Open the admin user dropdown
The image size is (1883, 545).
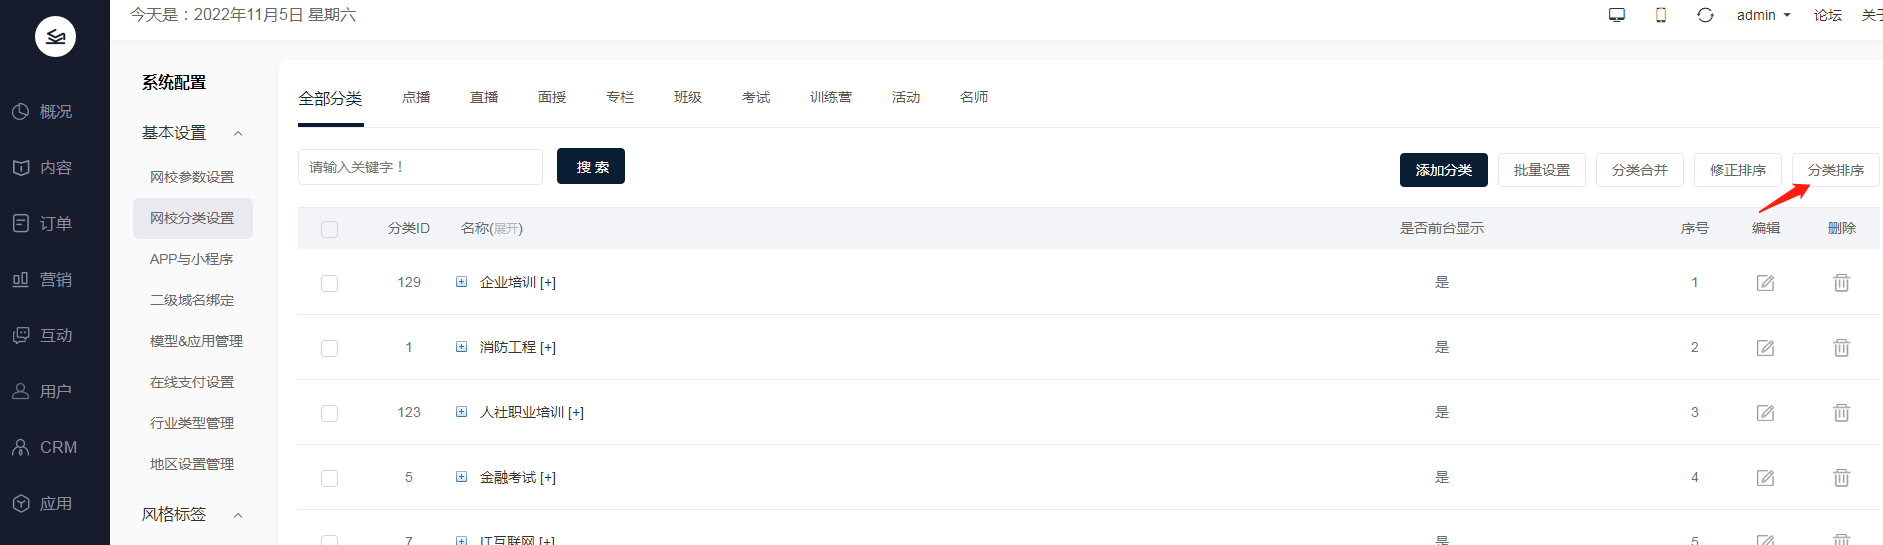pyautogui.click(x=1763, y=15)
